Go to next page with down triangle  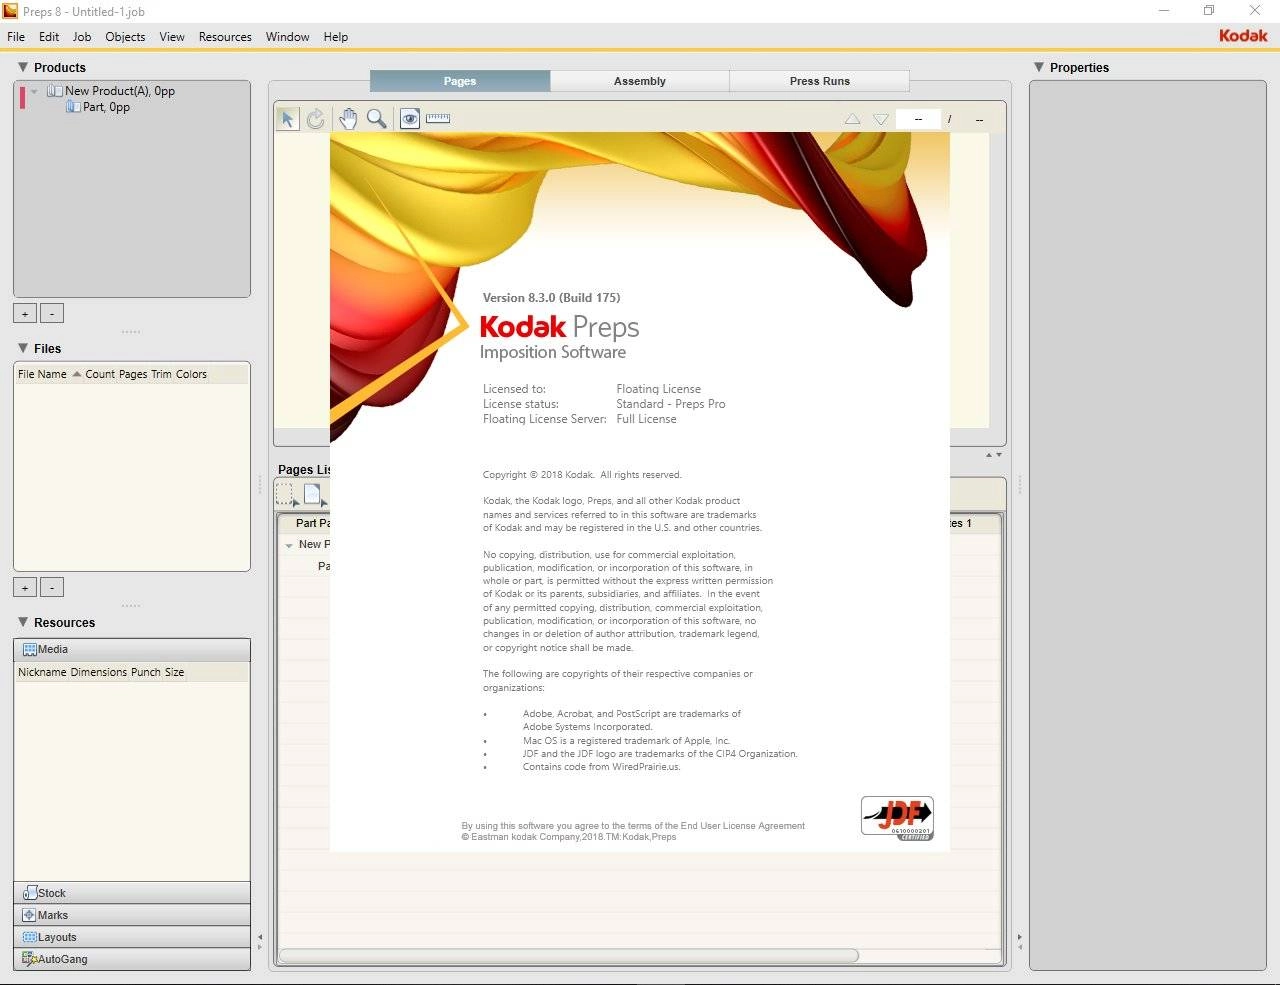click(881, 119)
